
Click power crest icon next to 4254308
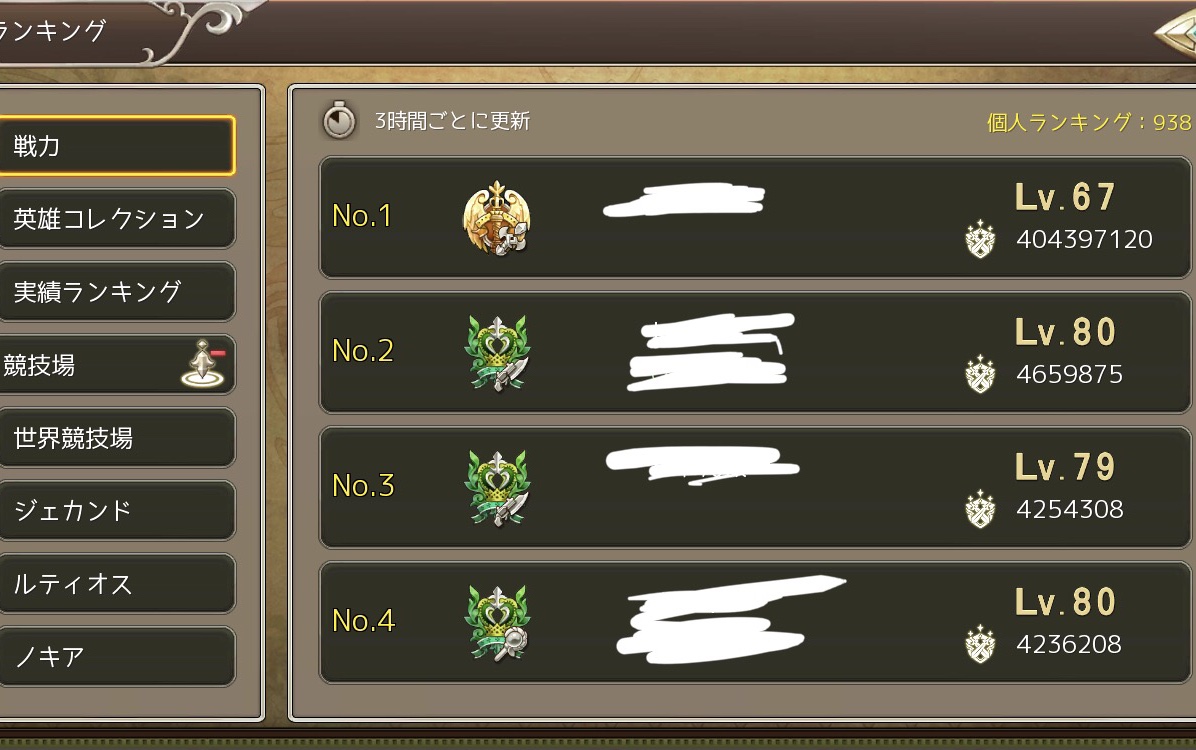point(980,510)
